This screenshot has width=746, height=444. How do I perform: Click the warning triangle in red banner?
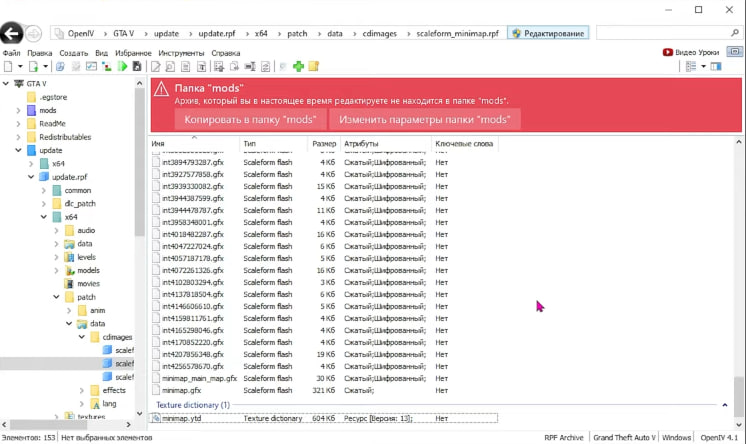[161, 89]
